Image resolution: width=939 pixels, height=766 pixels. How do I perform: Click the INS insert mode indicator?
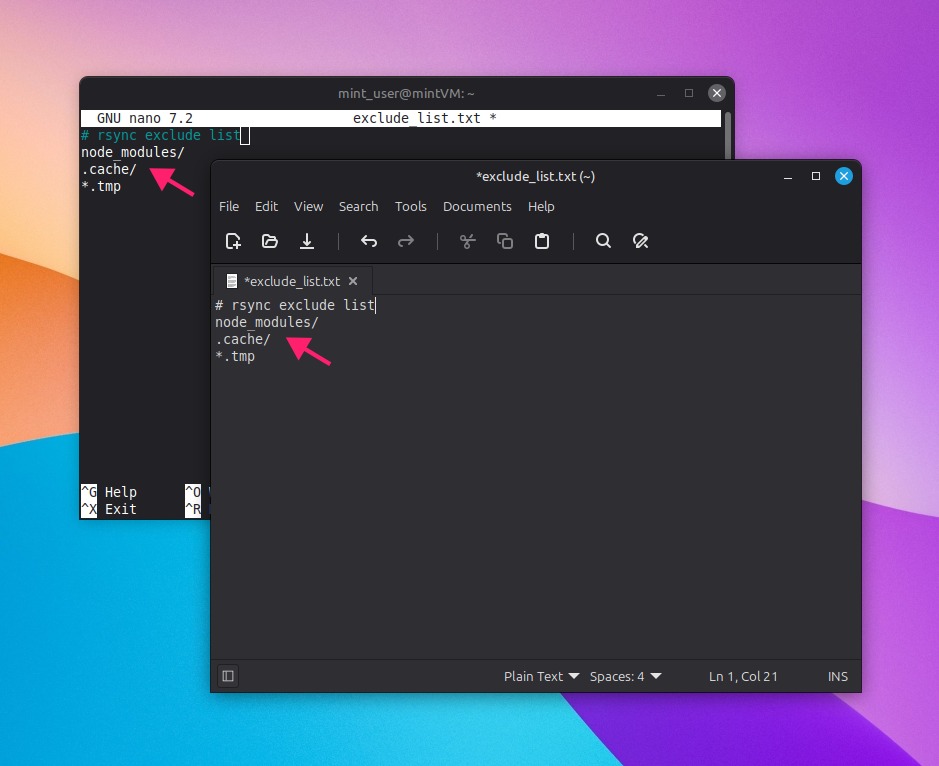[x=838, y=676]
